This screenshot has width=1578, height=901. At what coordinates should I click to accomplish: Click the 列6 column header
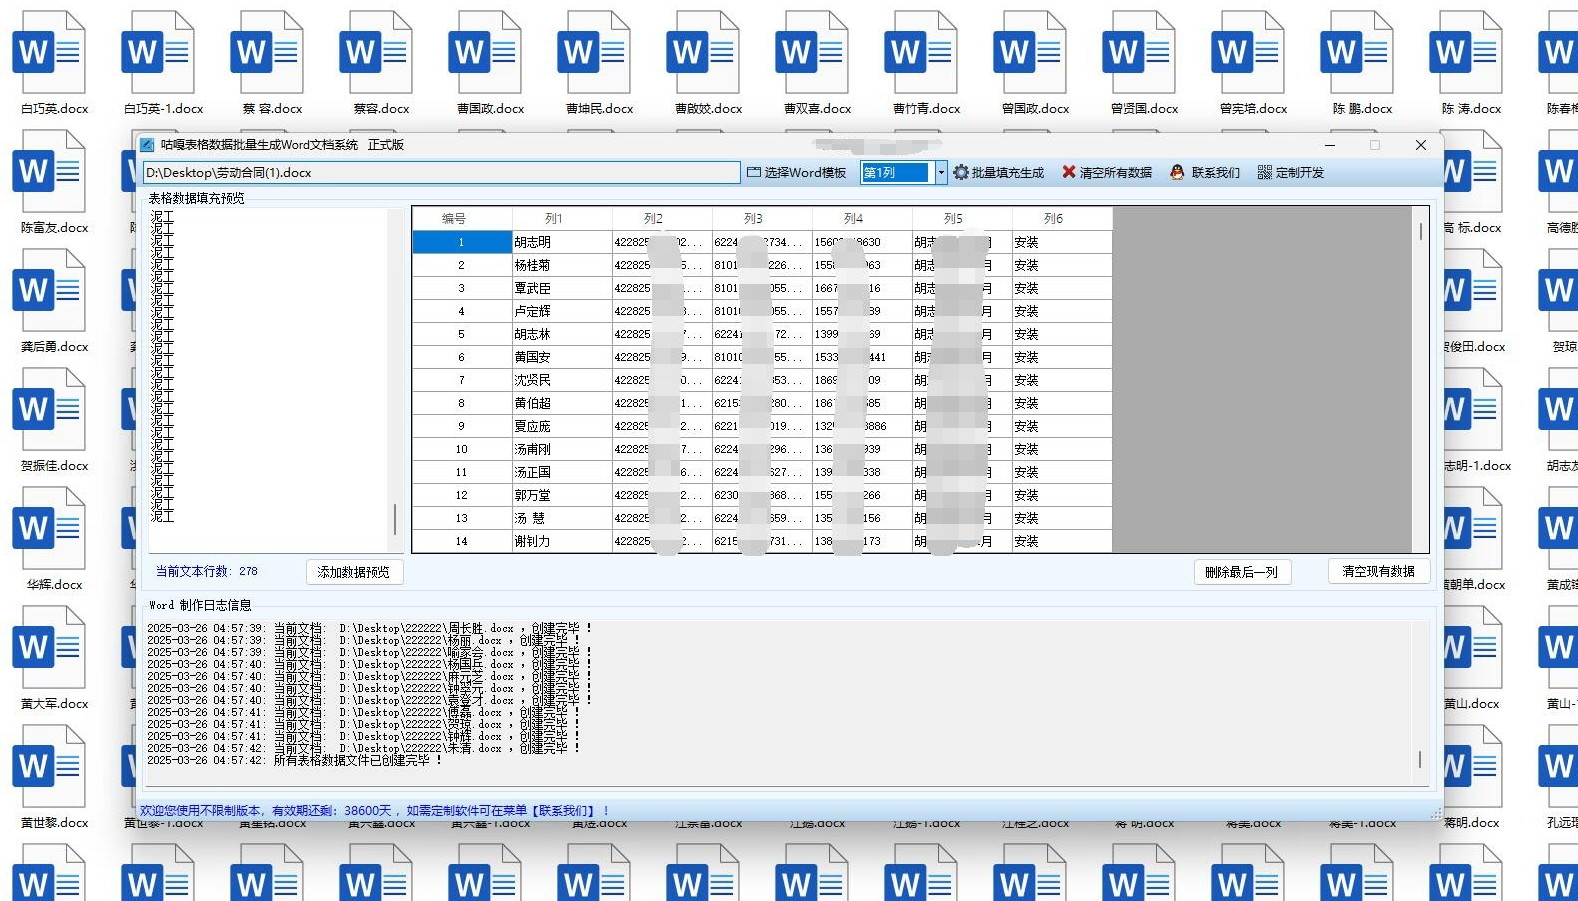coord(1062,219)
